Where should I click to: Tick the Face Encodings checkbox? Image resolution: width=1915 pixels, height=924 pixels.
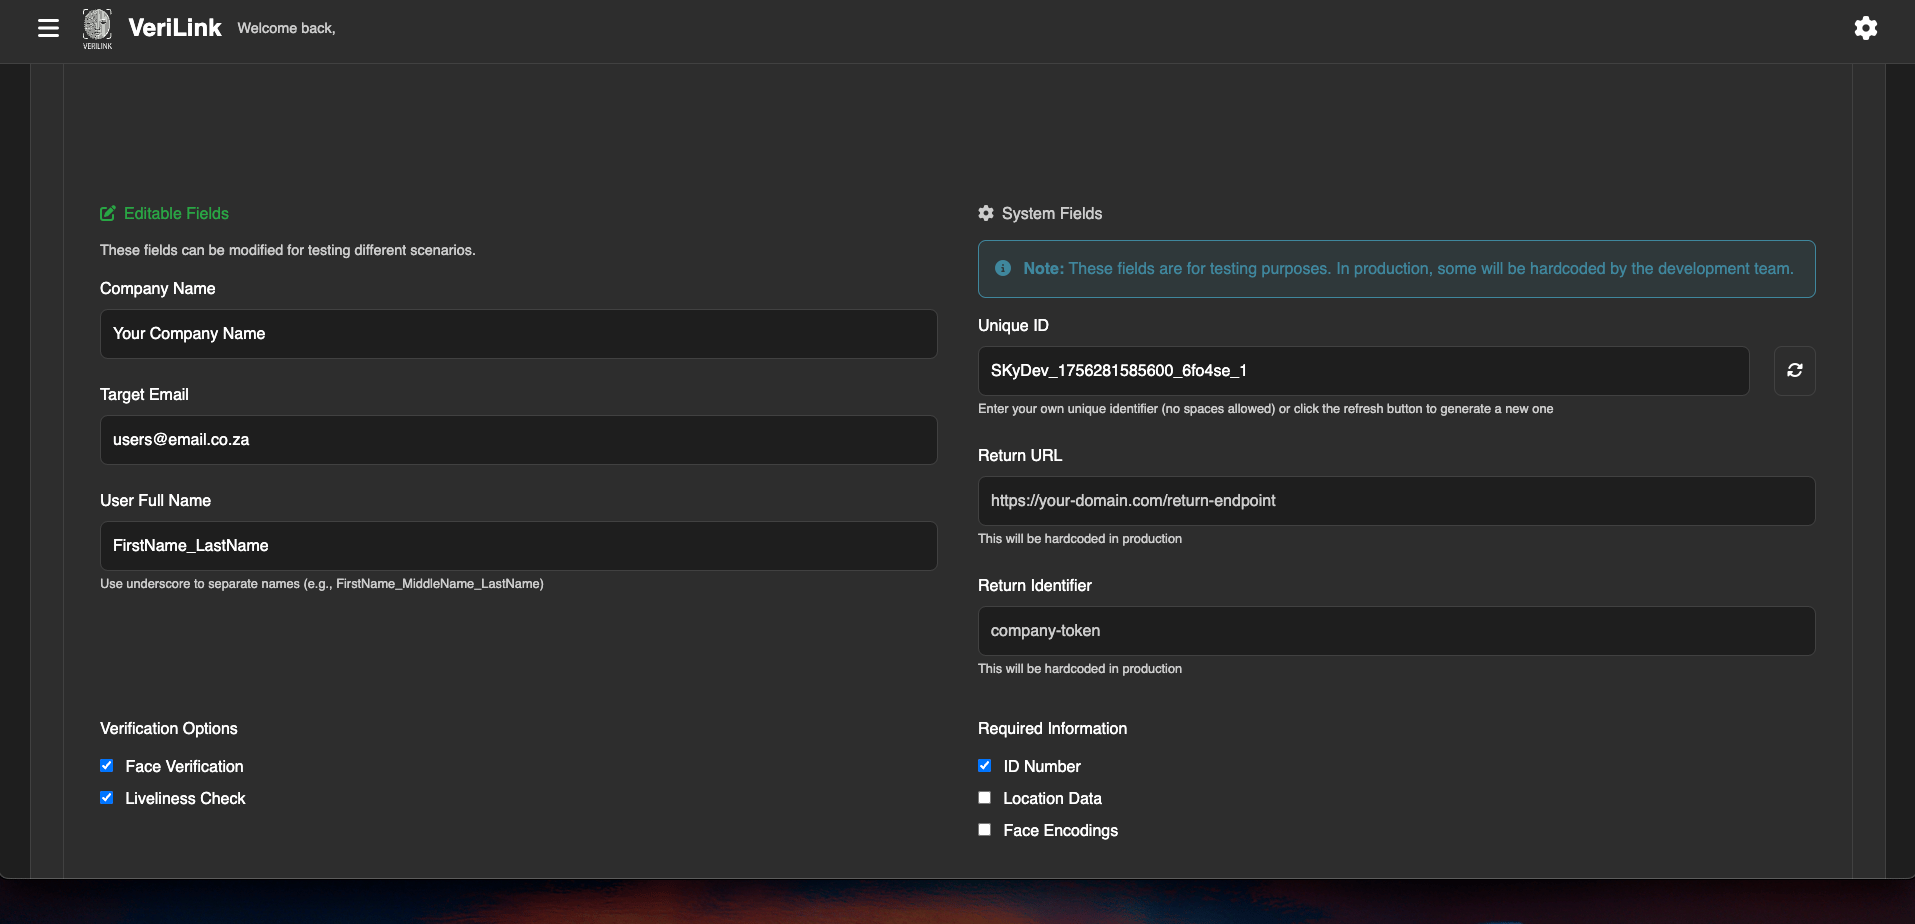coord(985,830)
